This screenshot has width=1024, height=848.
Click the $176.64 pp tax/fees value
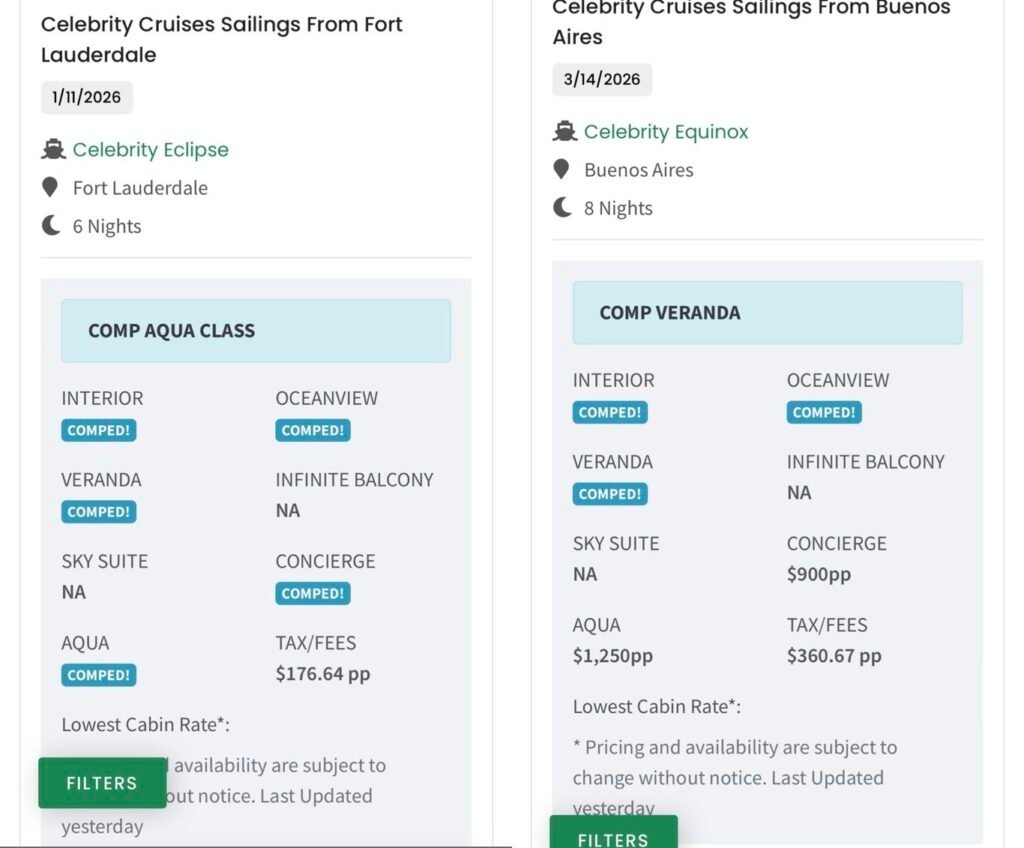pyautogui.click(x=323, y=674)
